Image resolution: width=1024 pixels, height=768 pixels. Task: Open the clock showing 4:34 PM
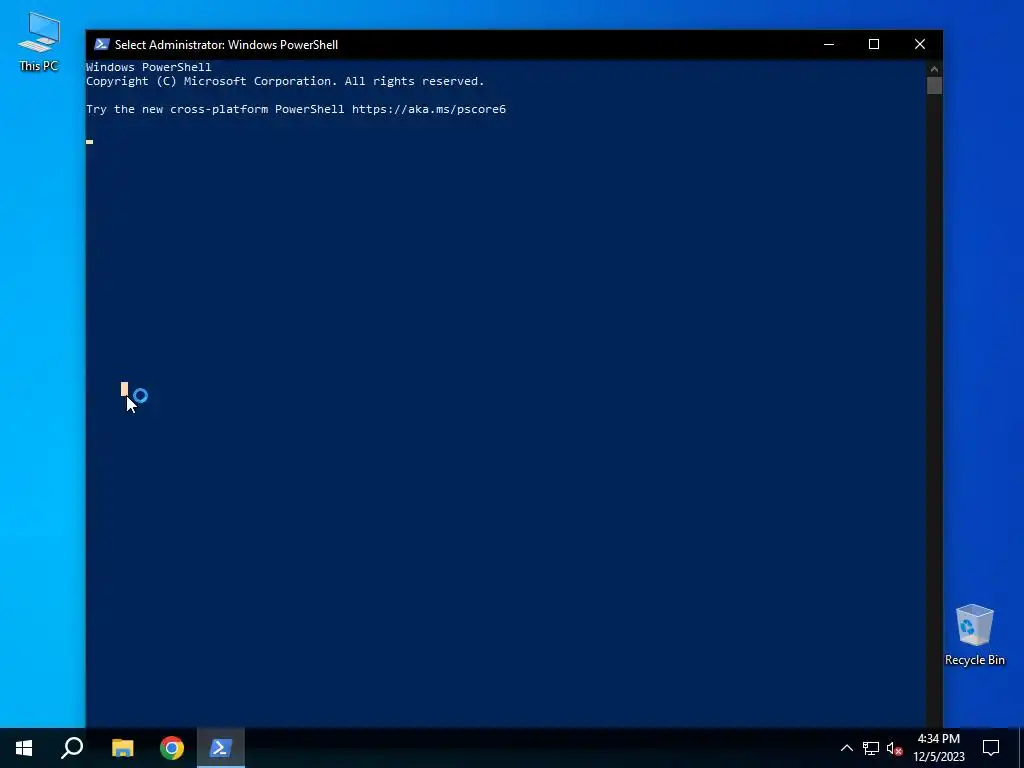coord(938,748)
